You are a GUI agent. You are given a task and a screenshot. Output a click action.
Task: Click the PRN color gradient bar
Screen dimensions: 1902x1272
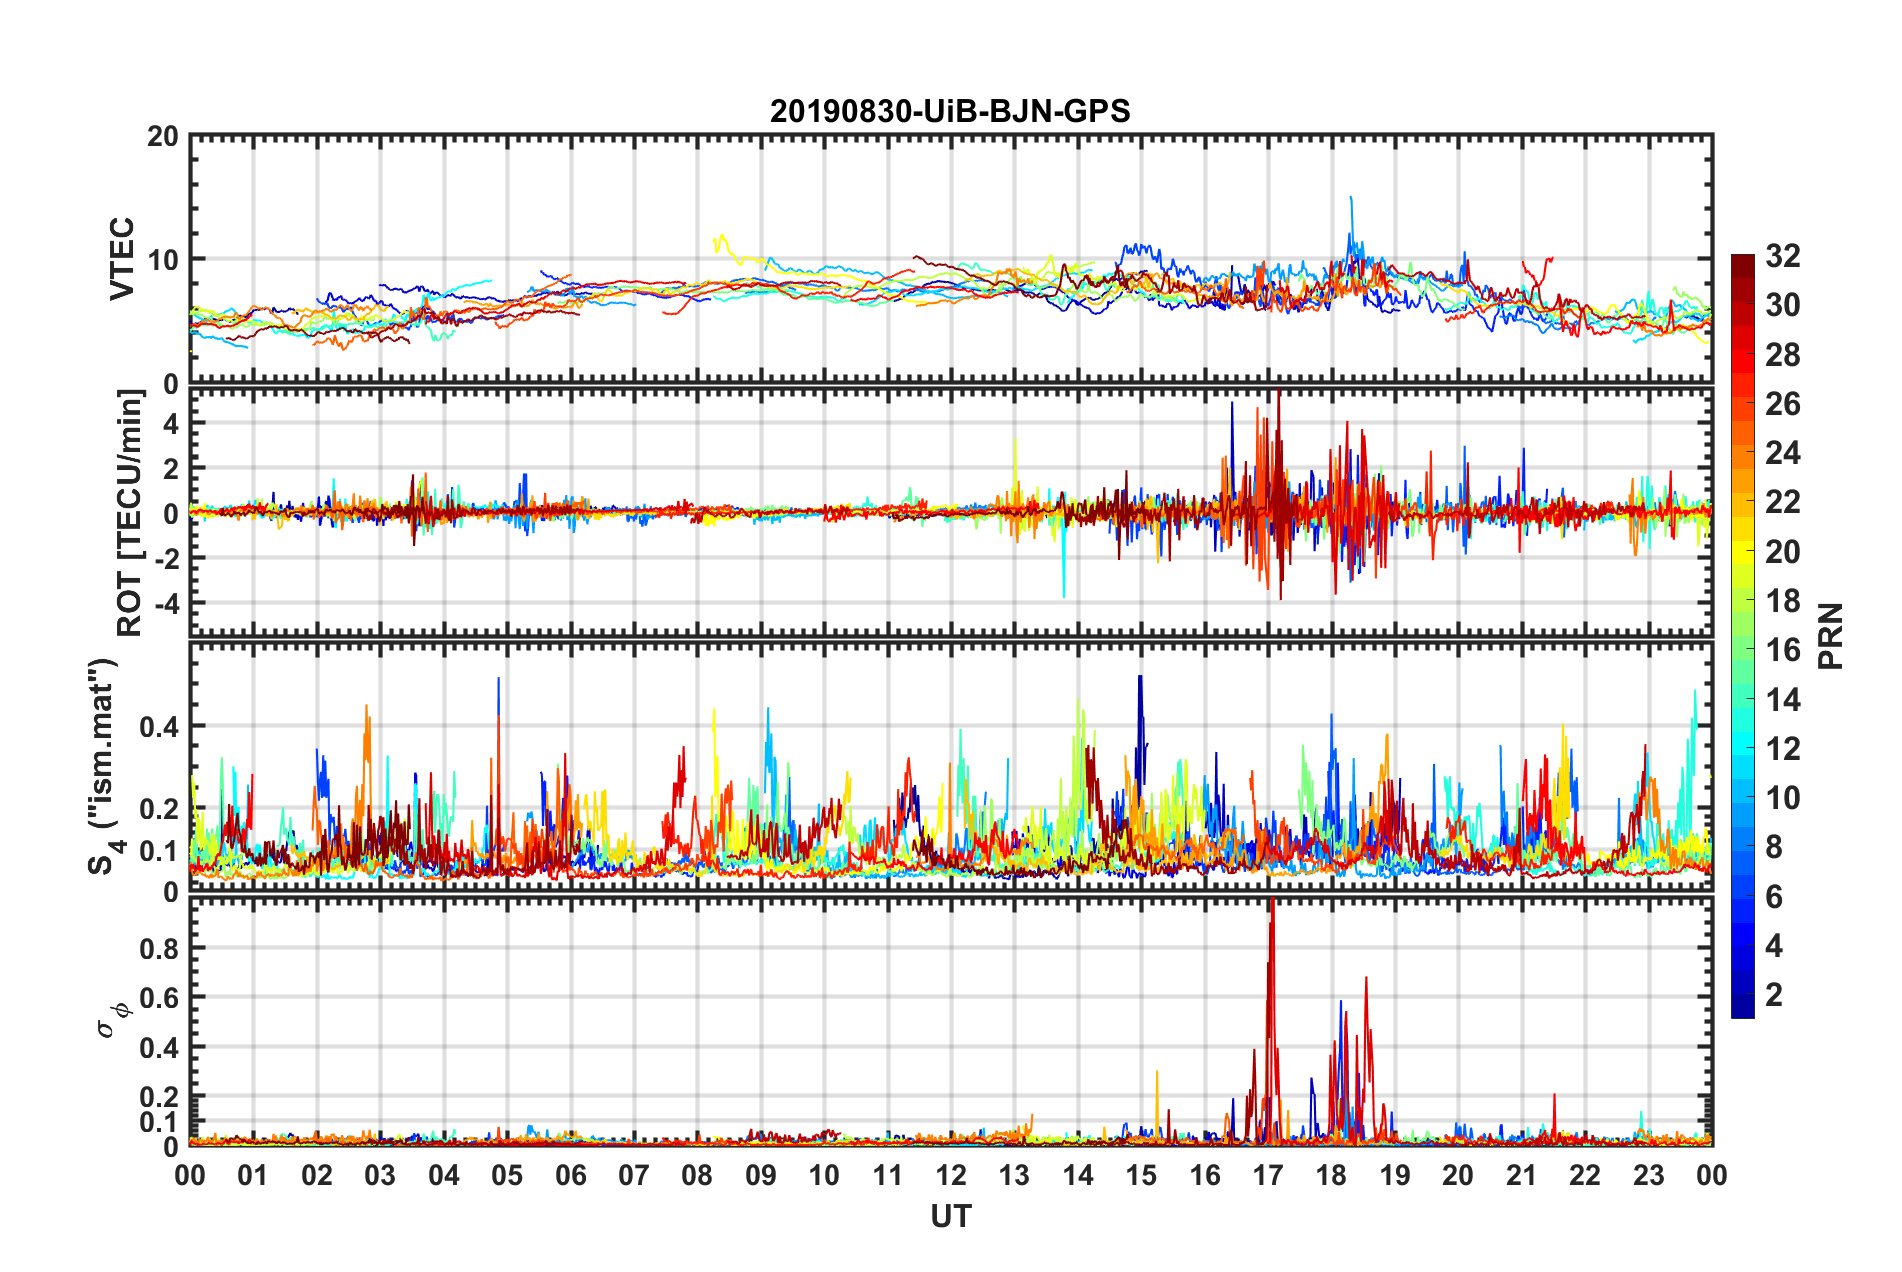coord(1742,636)
